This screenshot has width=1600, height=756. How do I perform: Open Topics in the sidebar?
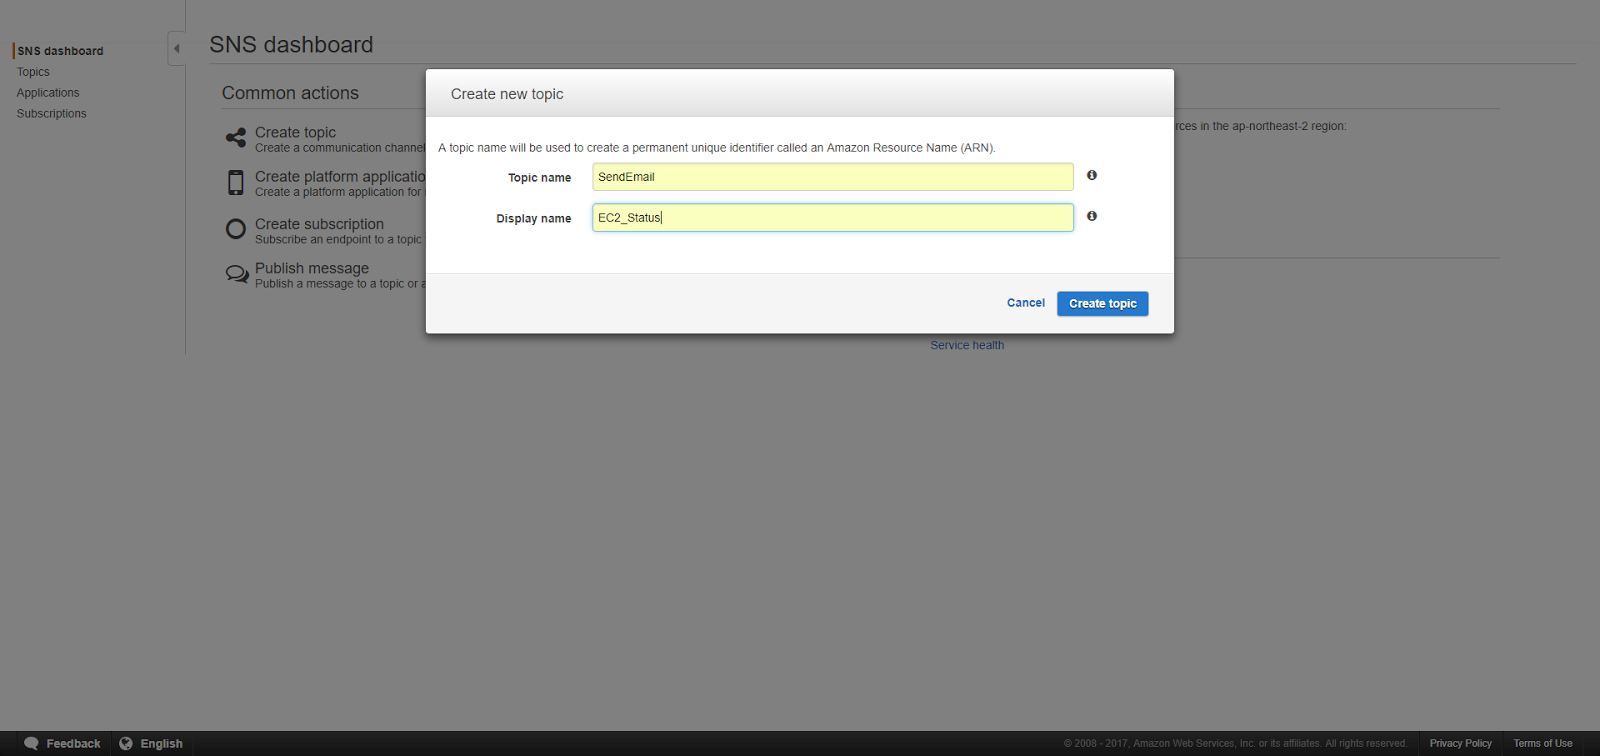33,72
